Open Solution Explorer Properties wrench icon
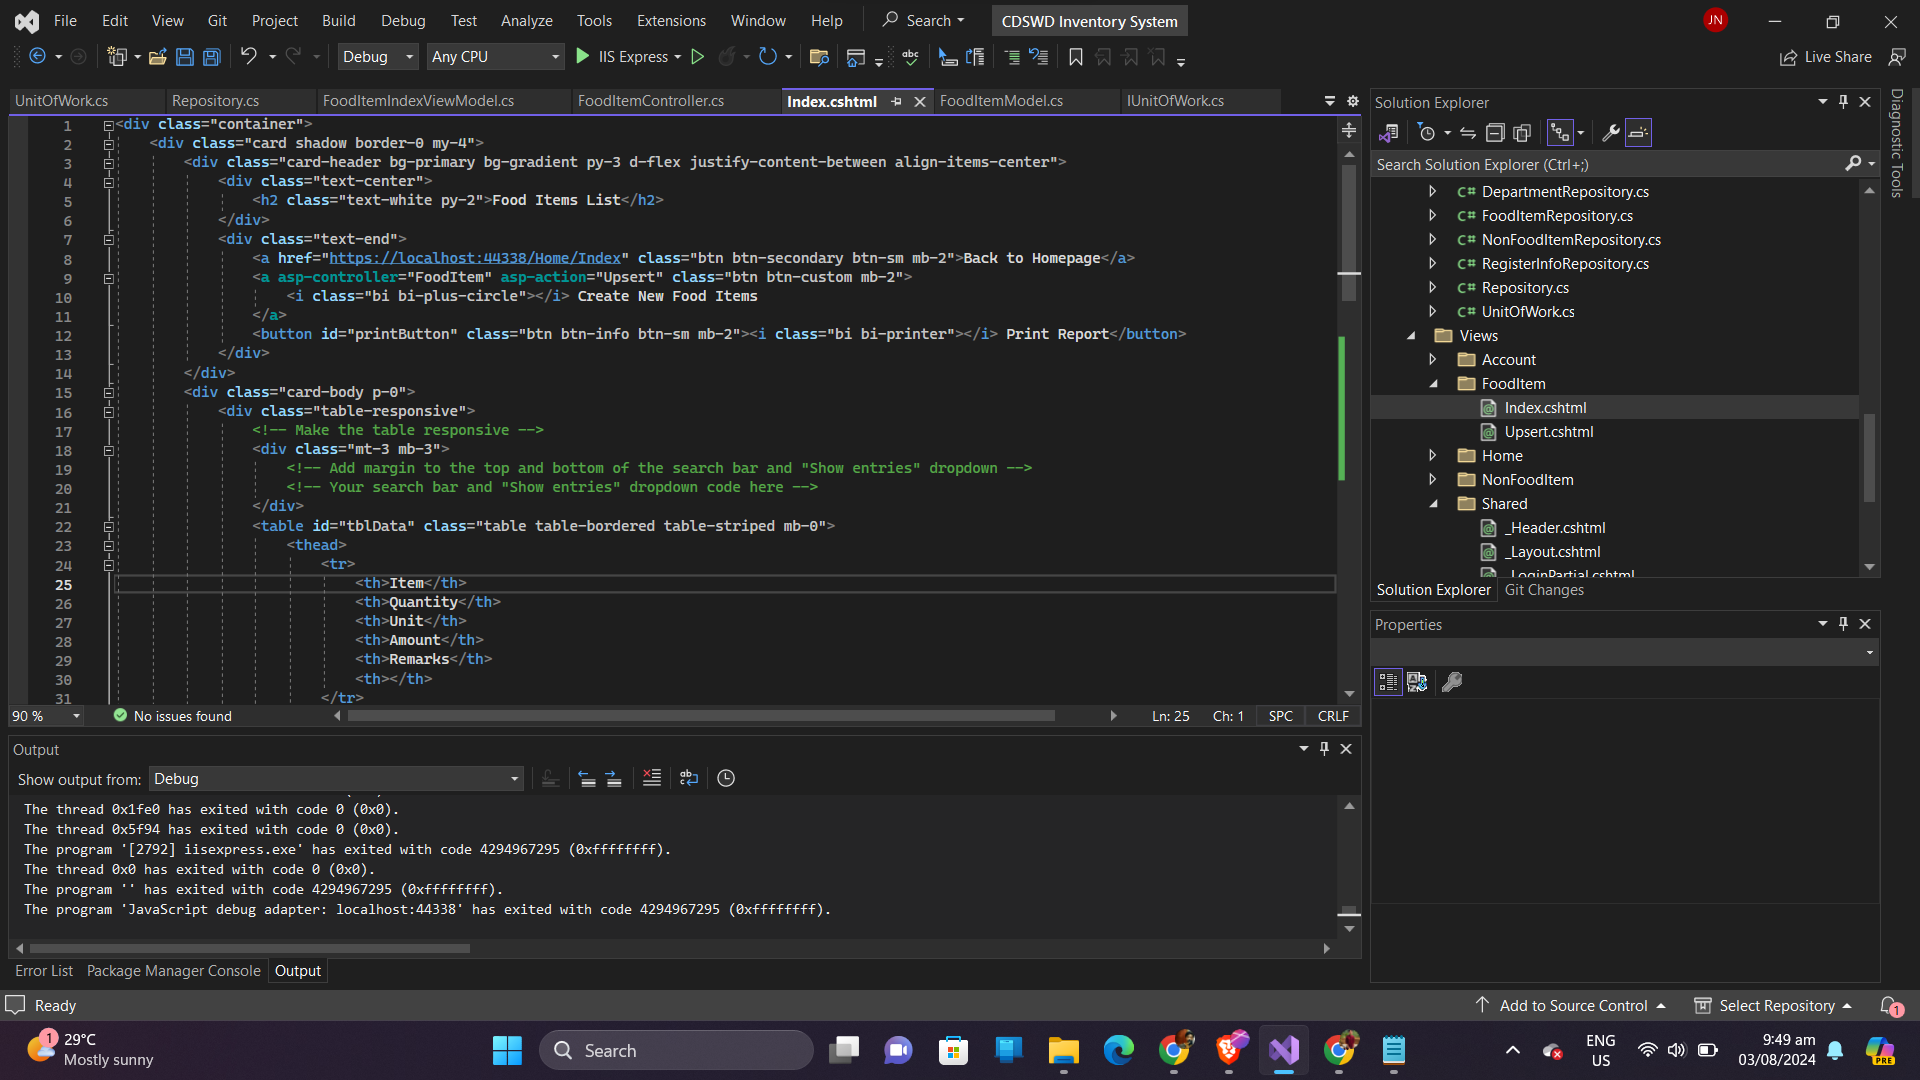The height and width of the screenshot is (1080, 1920). point(1610,133)
